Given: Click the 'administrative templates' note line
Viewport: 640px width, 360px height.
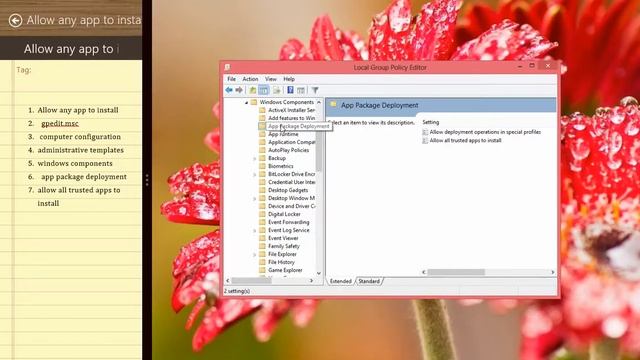Looking at the screenshot, I should (x=80, y=150).
